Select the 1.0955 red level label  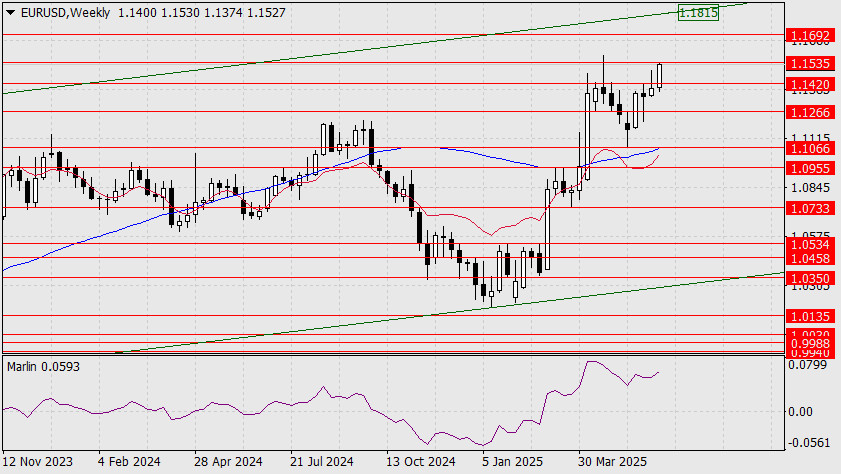tap(810, 169)
